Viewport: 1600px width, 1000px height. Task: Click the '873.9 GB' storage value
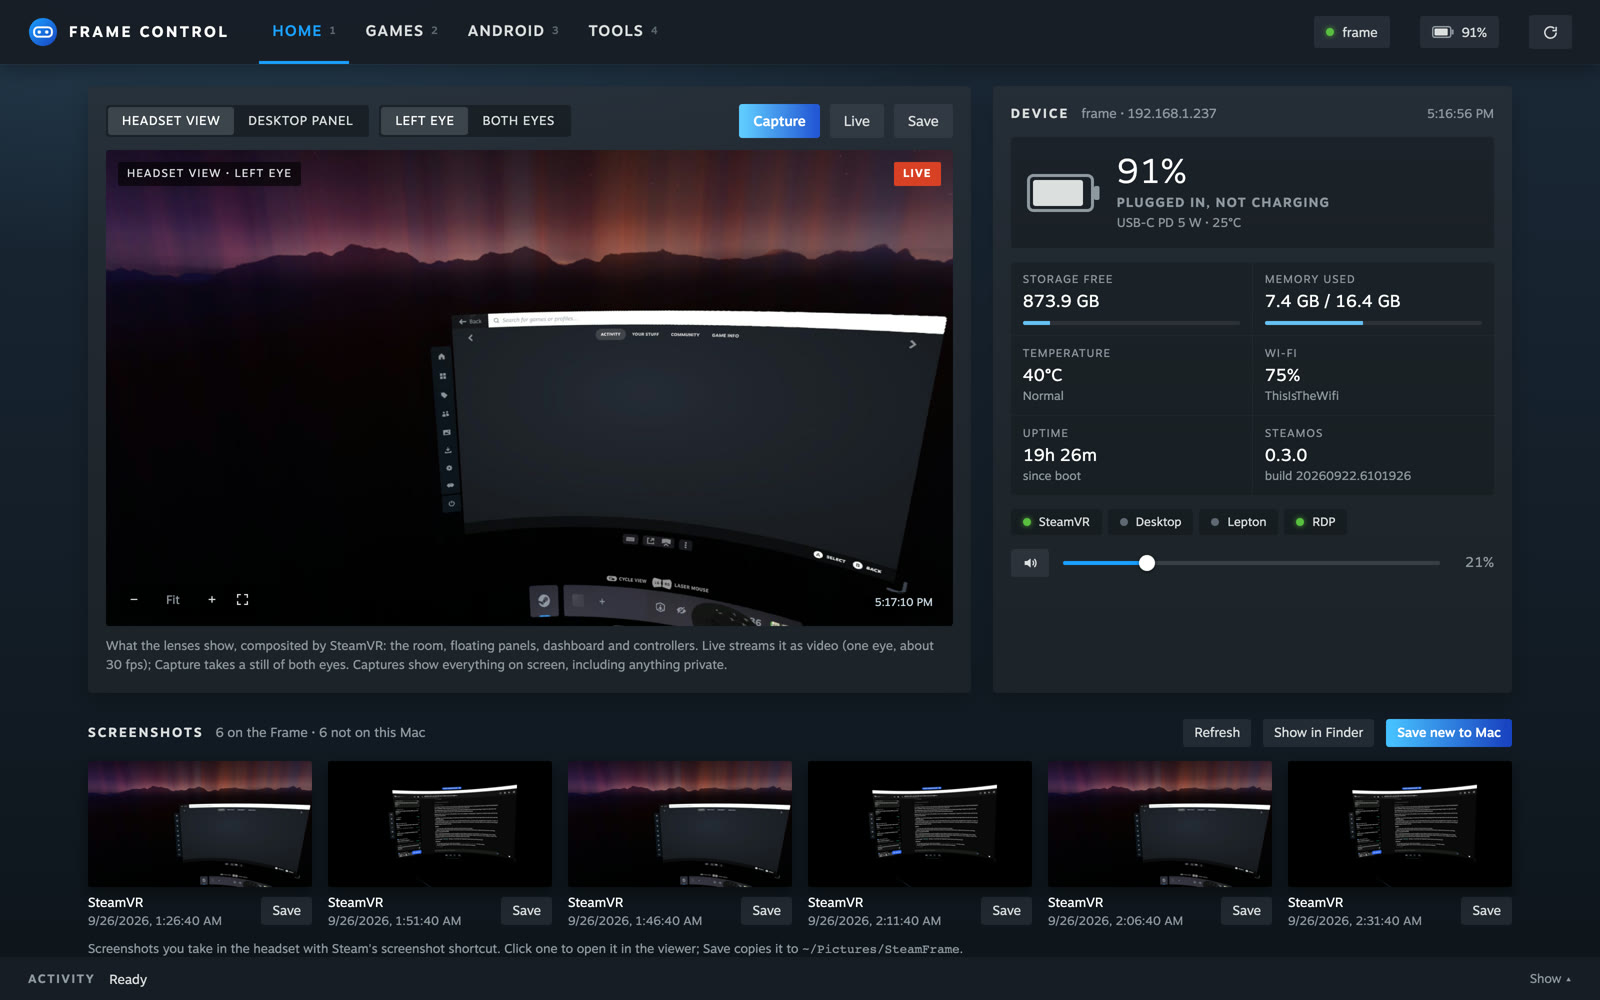[1061, 301]
